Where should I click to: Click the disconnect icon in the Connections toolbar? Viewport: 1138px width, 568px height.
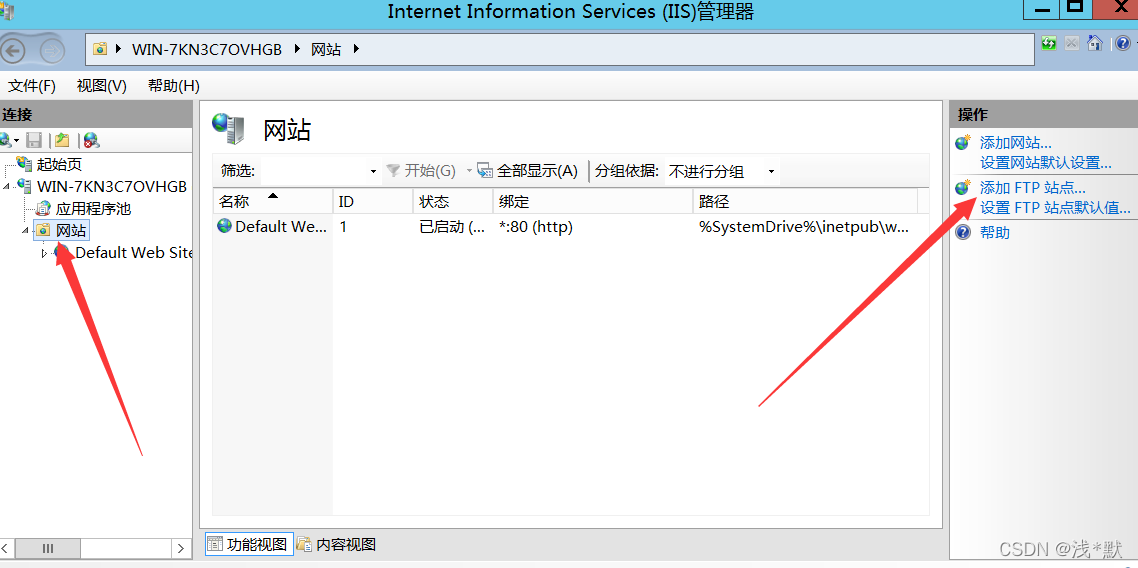pyautogui.click(x=91, y=140)
